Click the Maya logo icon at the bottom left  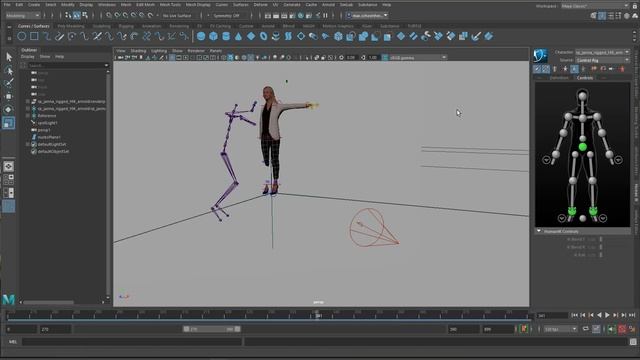[x=9, y=300]
